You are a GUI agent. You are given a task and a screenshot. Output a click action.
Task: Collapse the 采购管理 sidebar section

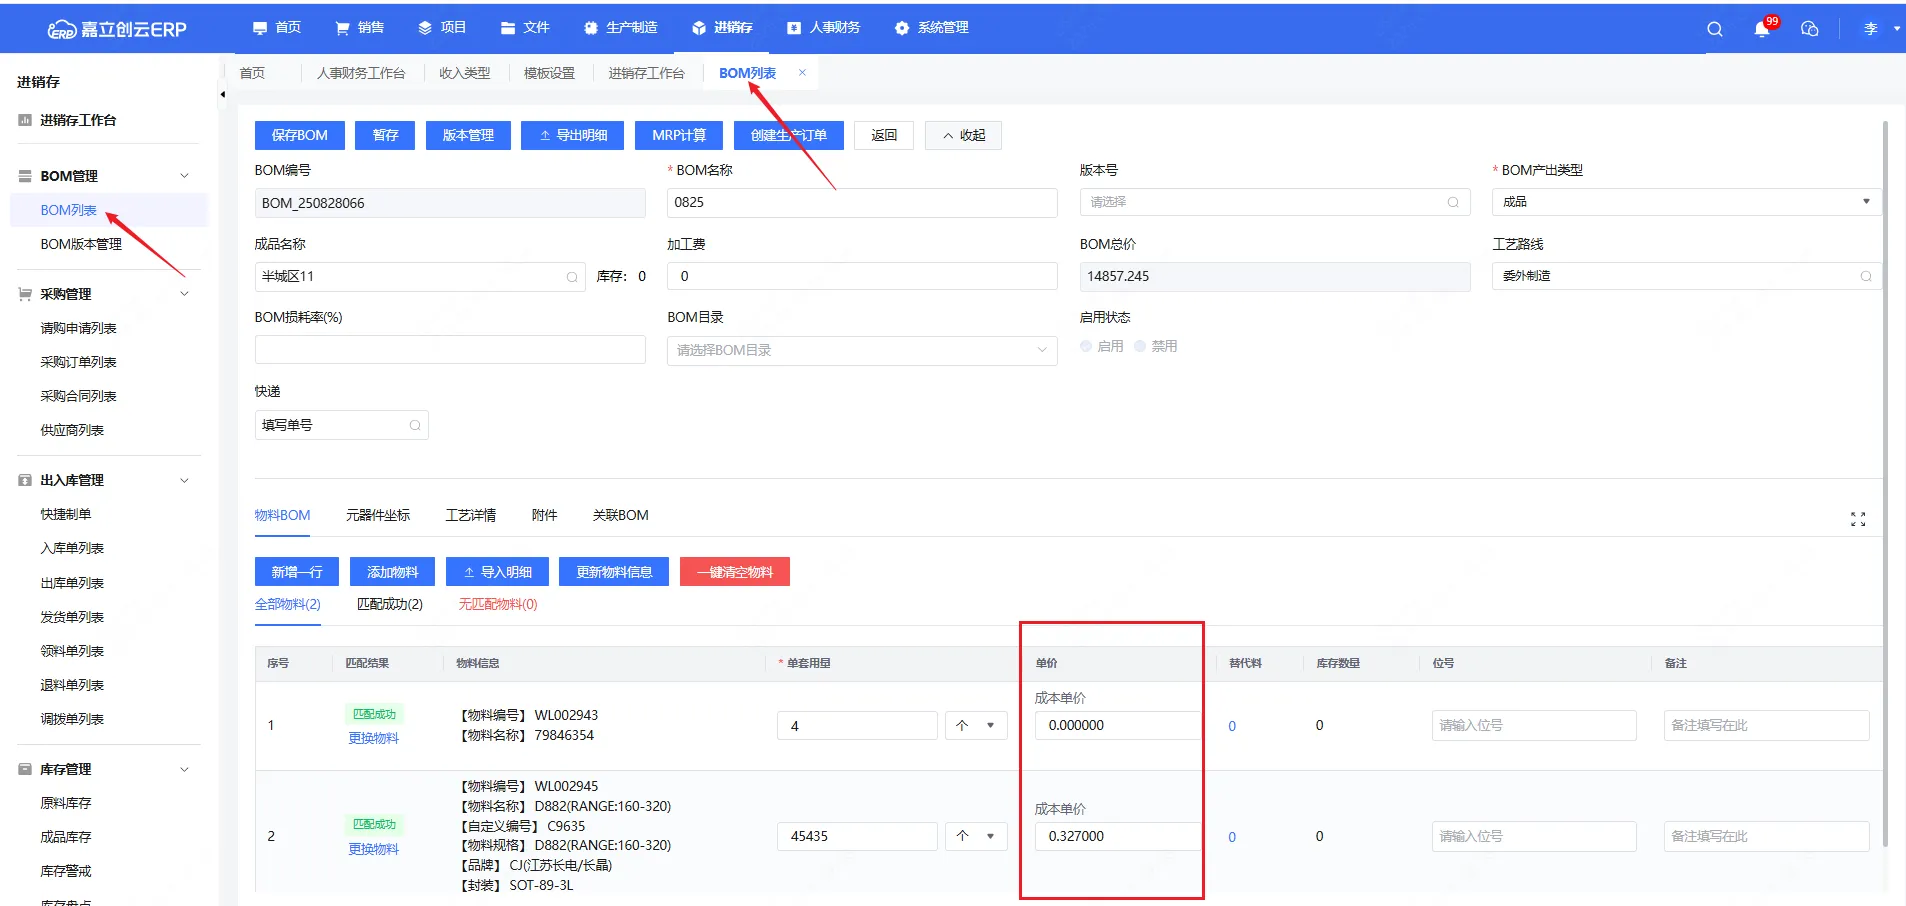click(x=184, y=294)
